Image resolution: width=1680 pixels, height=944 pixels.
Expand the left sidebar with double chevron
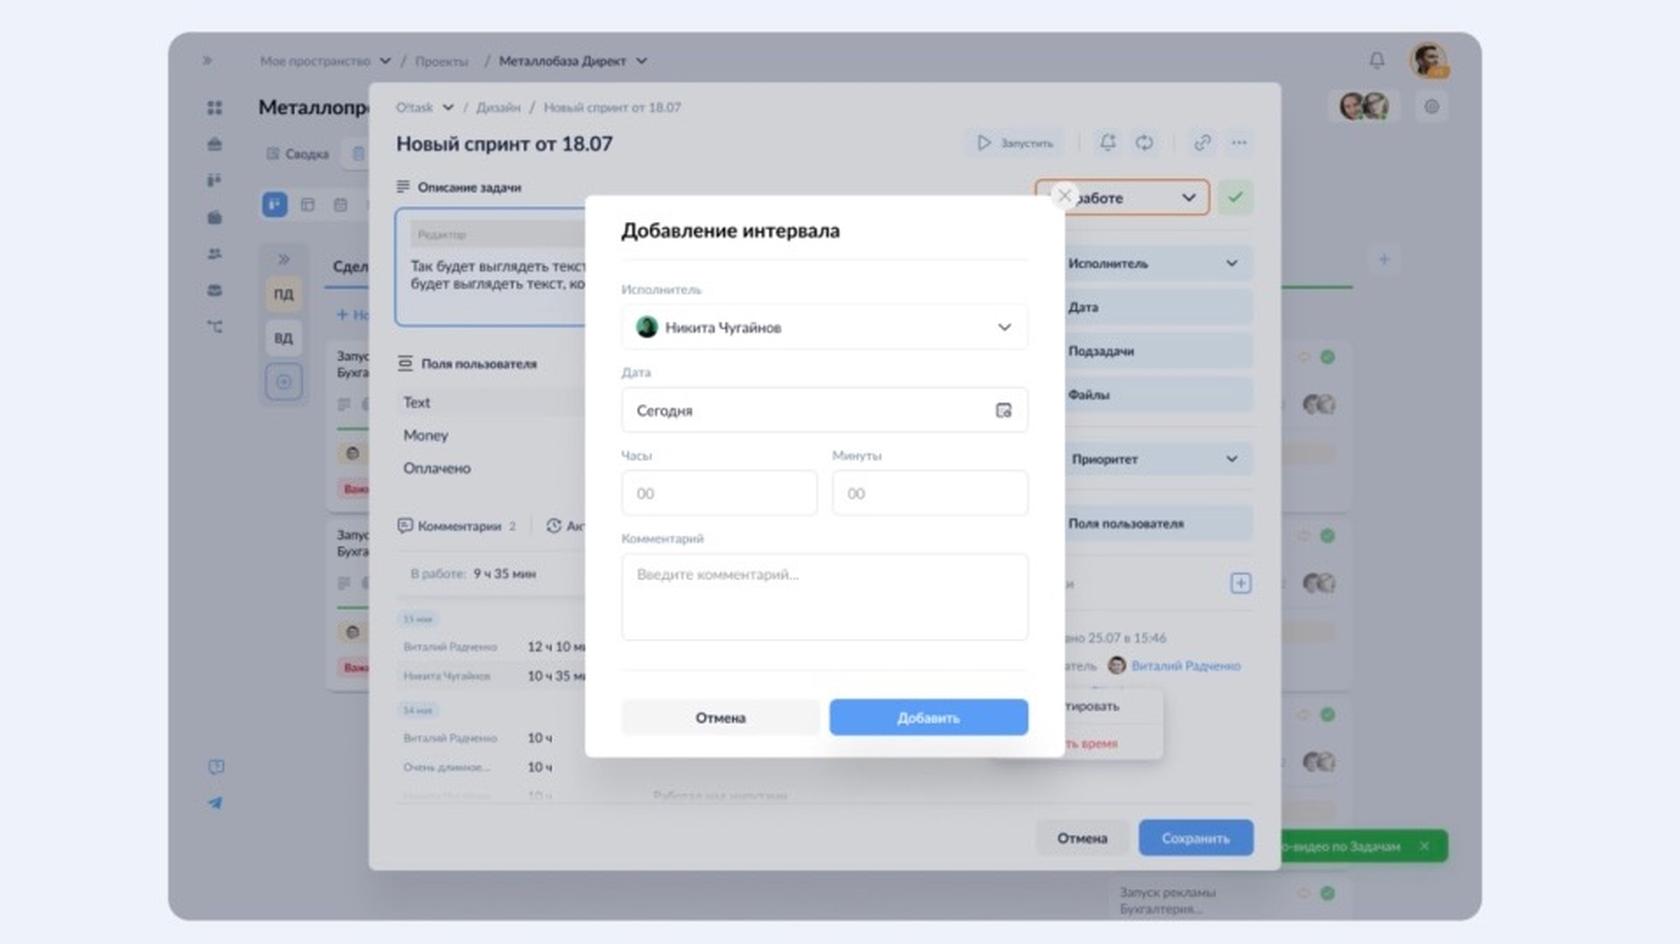207,61
